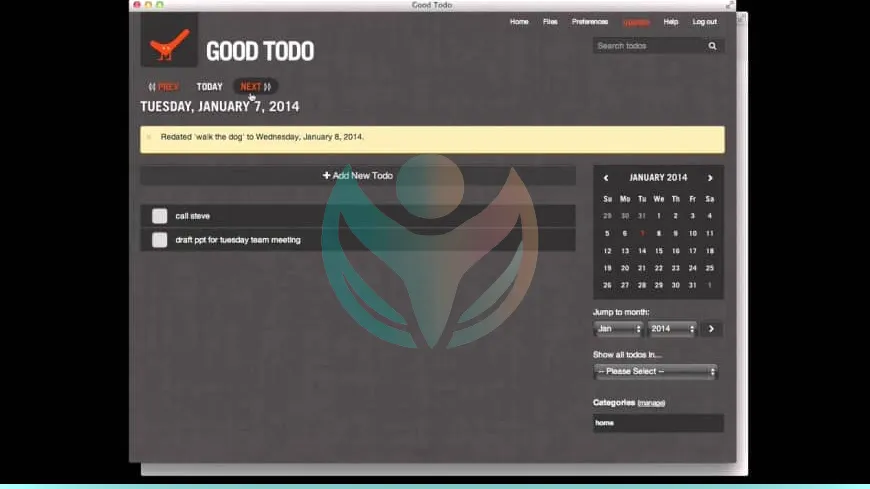The width and height of the screenshot is (870, 489).
Task: Dismiss the yellow redated notification
Action: click(x=149, y=137)
